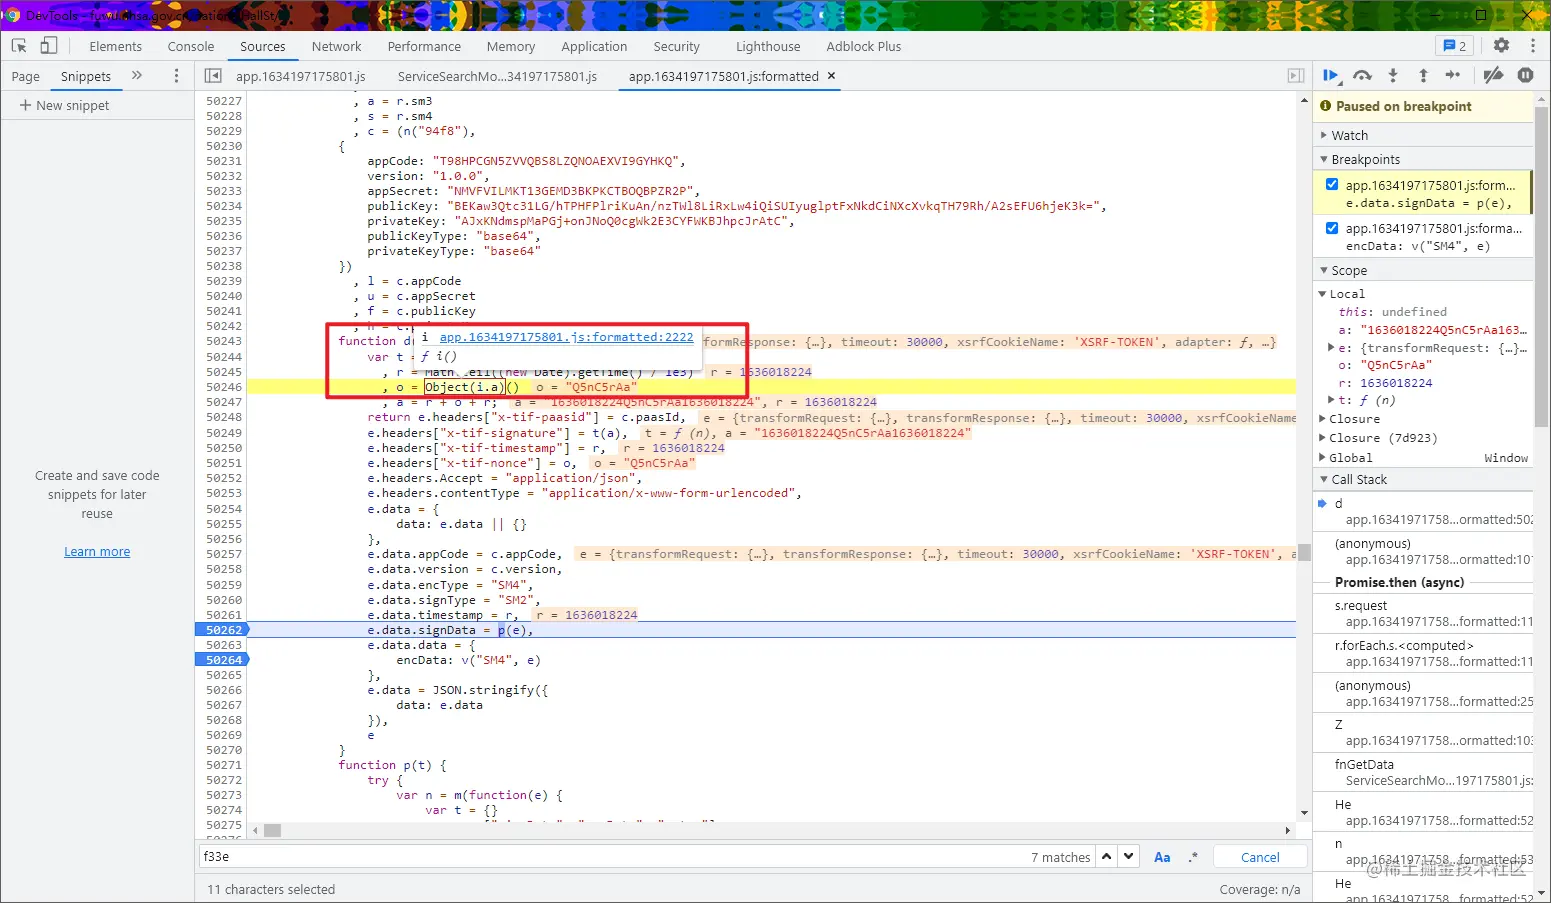The image size is (1551, 903).
Task: Hide the navigator pane icon
Action: tap(212, 76)
